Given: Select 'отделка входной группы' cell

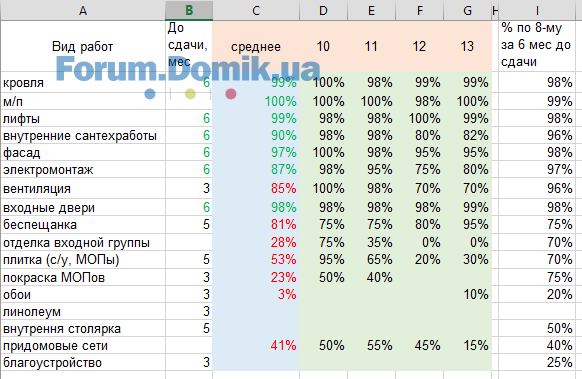Looking at the screenshot, I should [x=83, y=242].
